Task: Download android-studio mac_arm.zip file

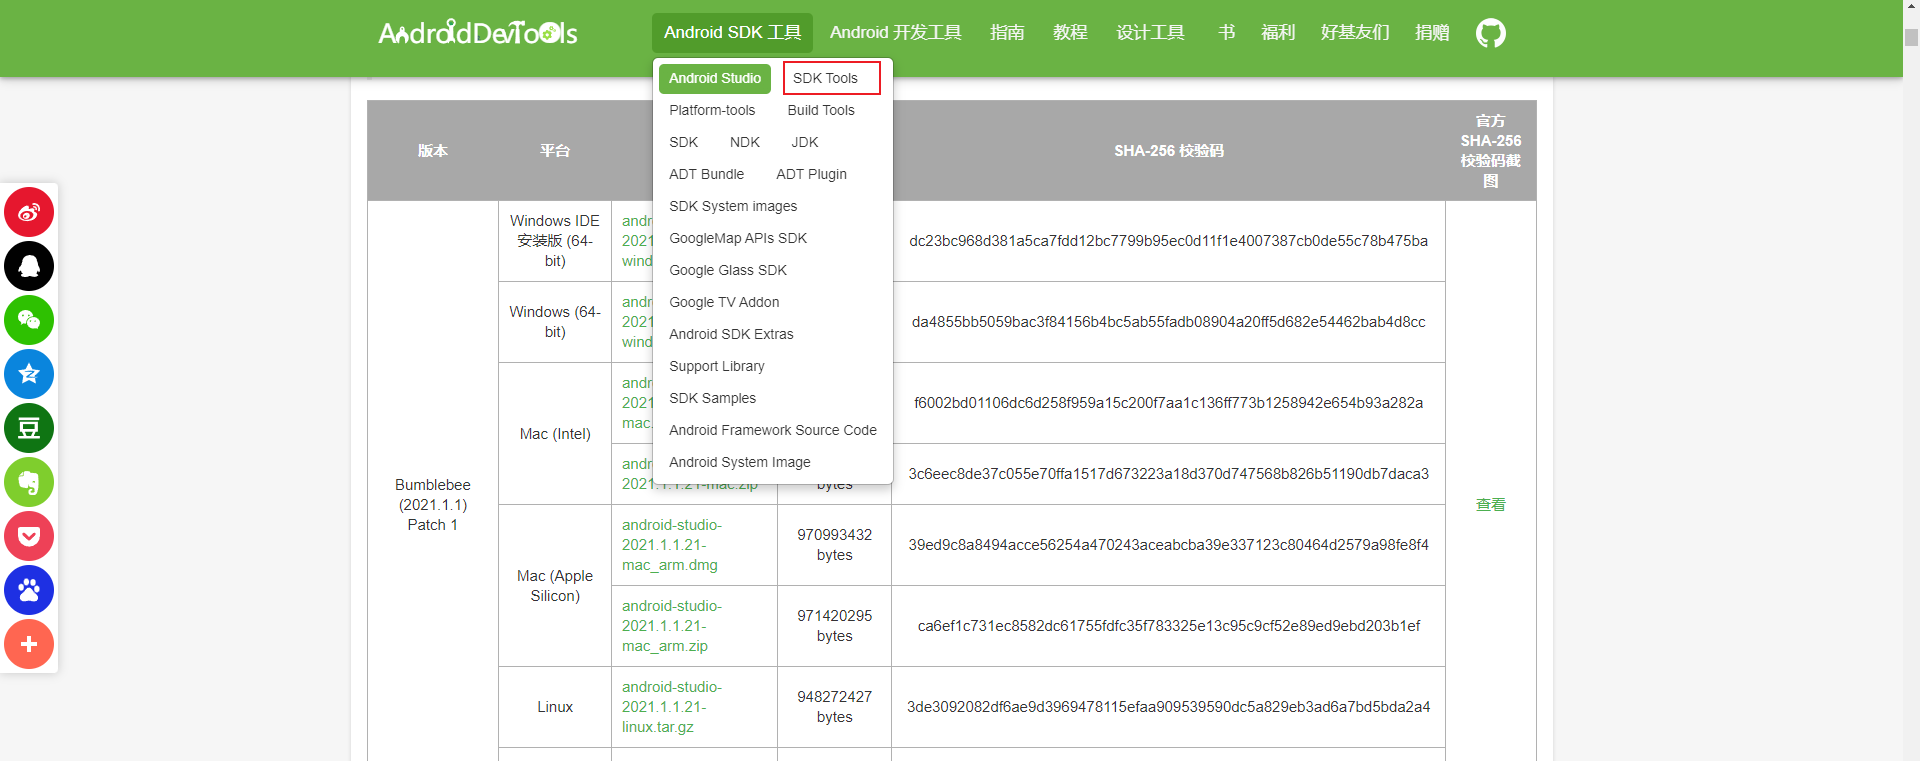Action: coord(671,626)
